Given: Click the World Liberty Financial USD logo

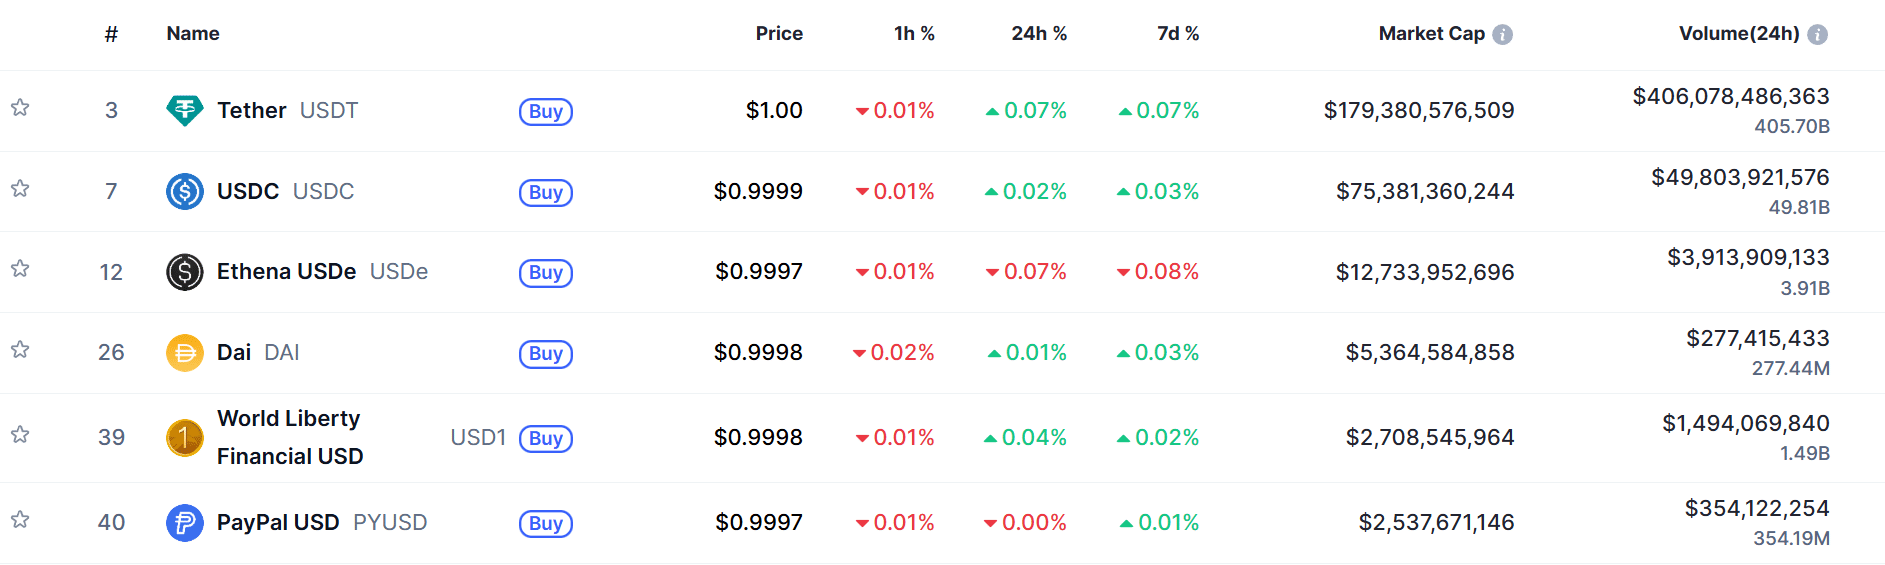Looking at the screenshot, I should point(184,438).
